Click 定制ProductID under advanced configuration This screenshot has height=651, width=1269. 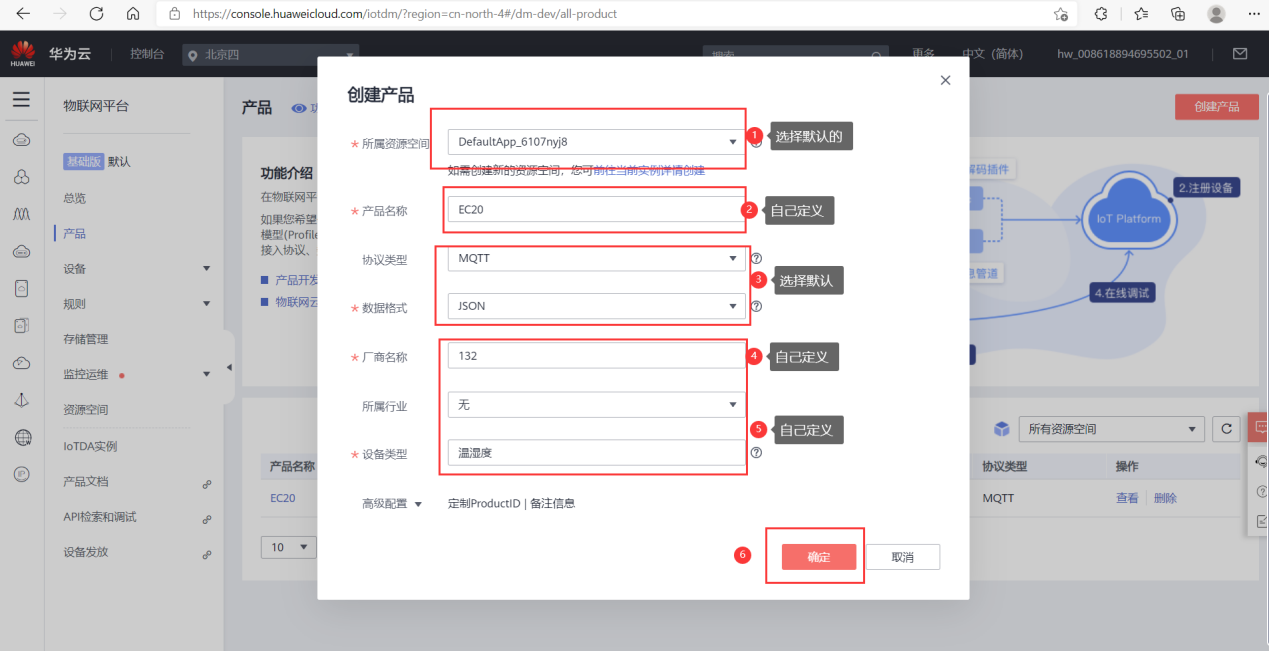pyautogui.click(x=484, y=504)
